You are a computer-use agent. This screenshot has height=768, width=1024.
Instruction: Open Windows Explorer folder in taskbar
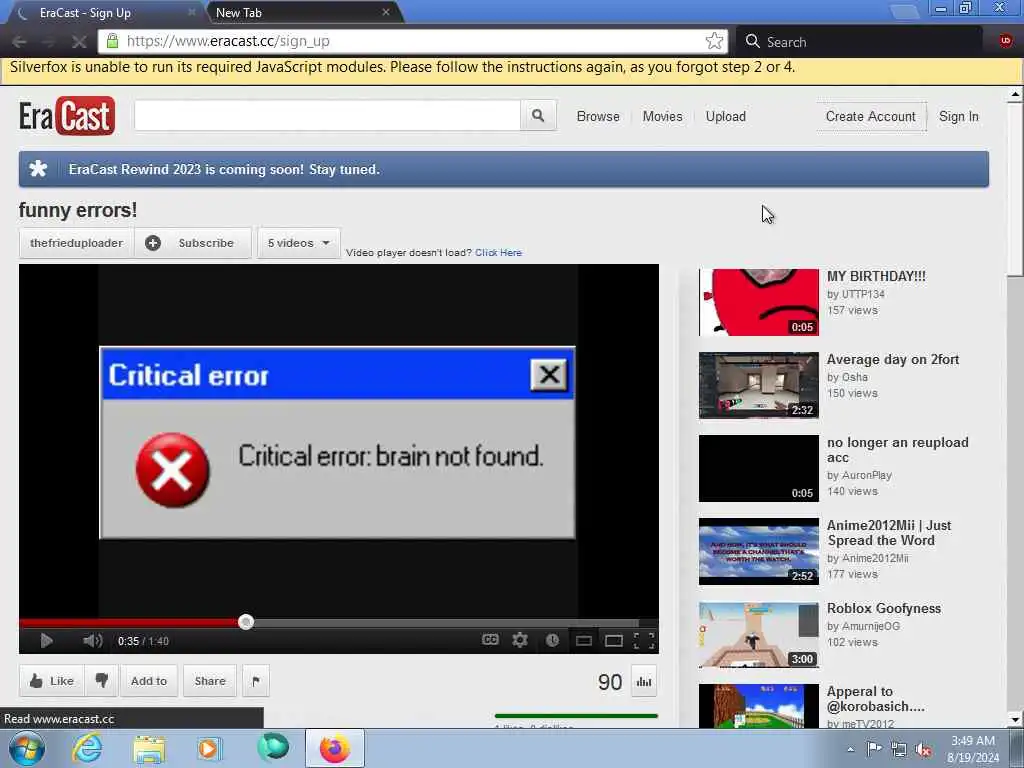pos(149,749)
